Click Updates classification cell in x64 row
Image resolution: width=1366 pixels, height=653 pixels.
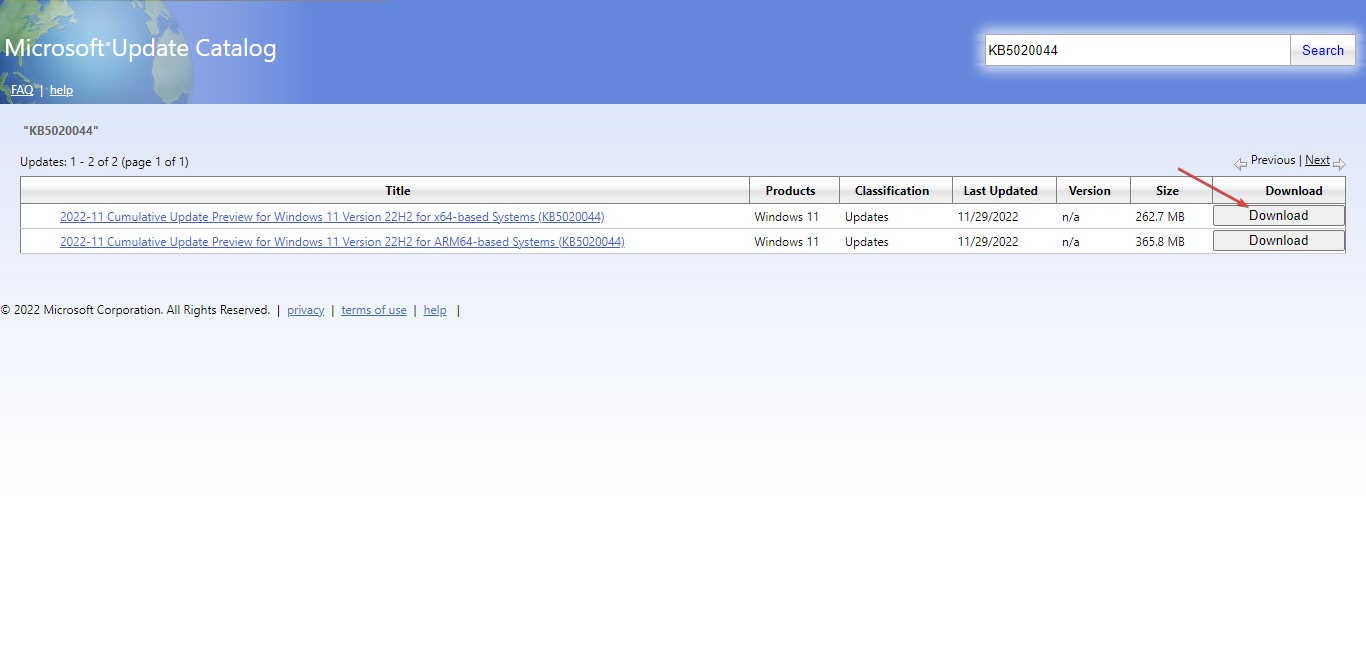(x=866, y=217)
